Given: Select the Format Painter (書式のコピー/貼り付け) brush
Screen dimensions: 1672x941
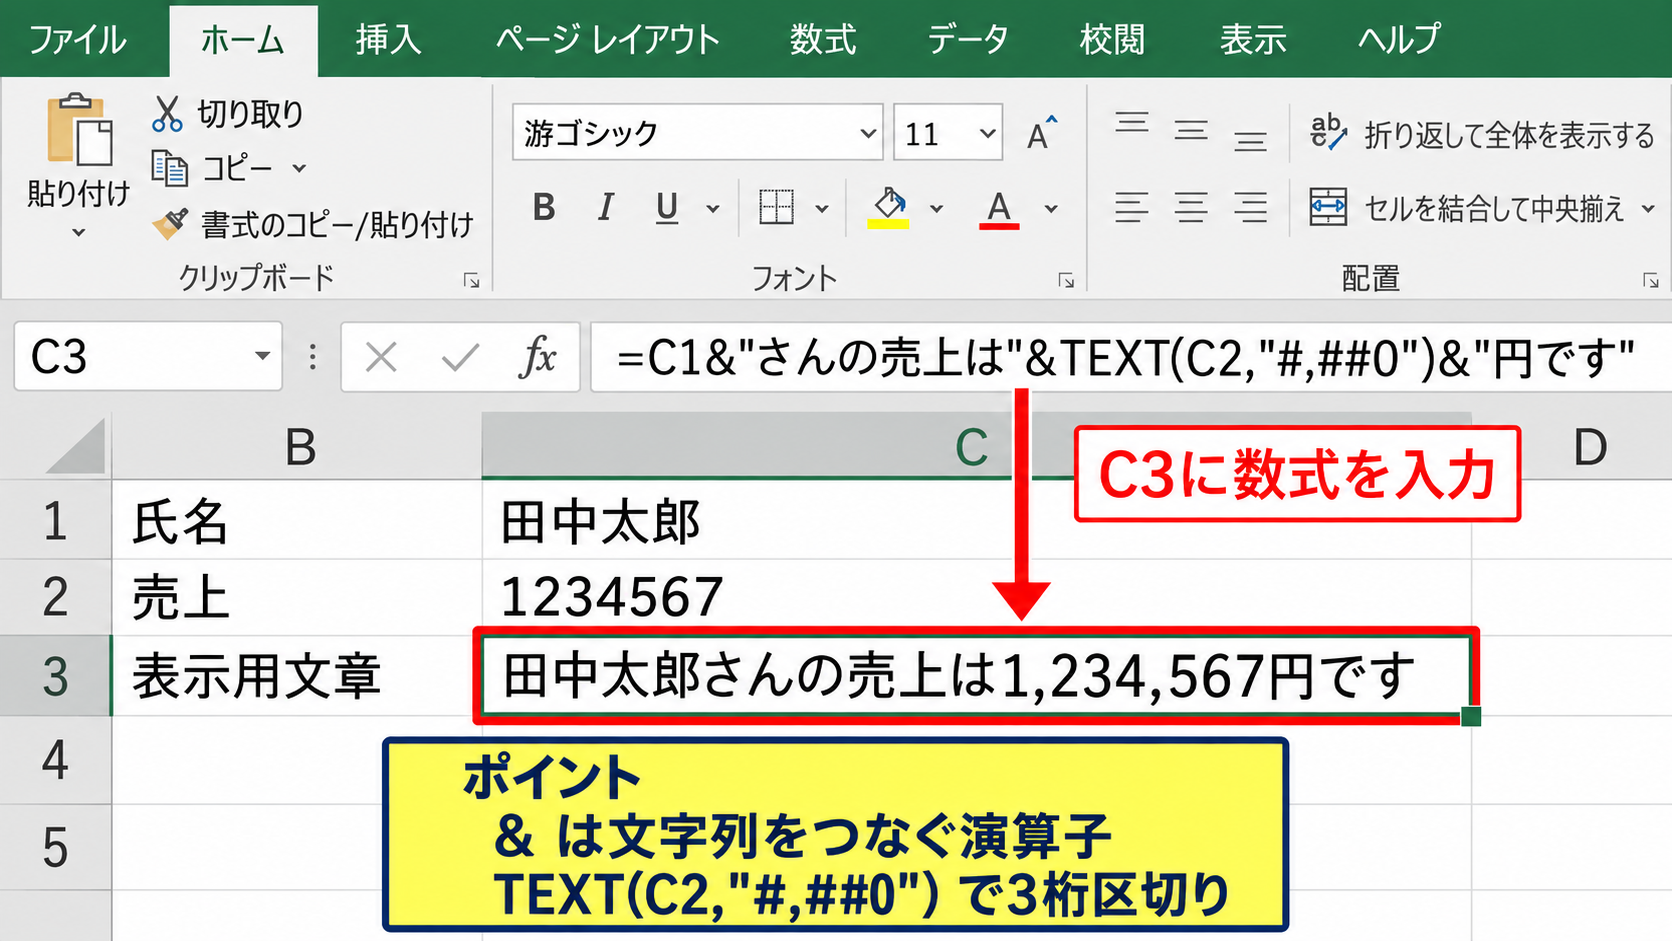Looking at the screenshot, I should click(169, 223).
